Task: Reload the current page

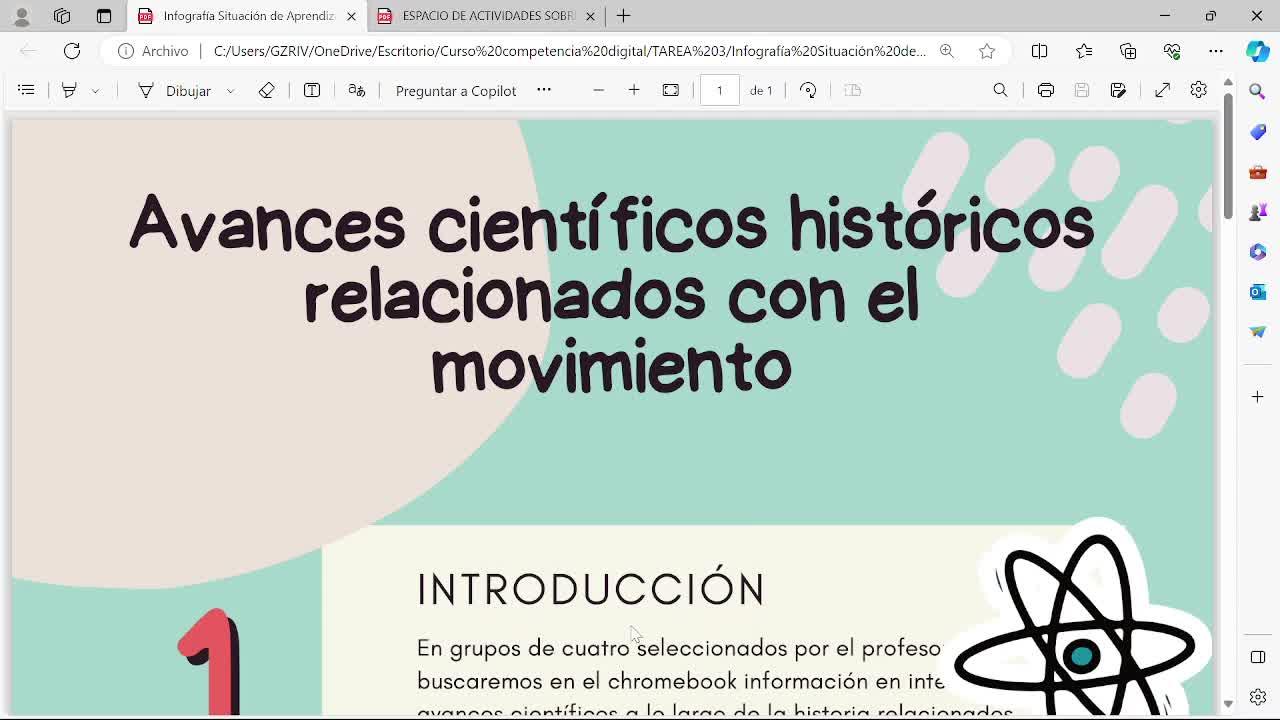Action: (72, 51)
